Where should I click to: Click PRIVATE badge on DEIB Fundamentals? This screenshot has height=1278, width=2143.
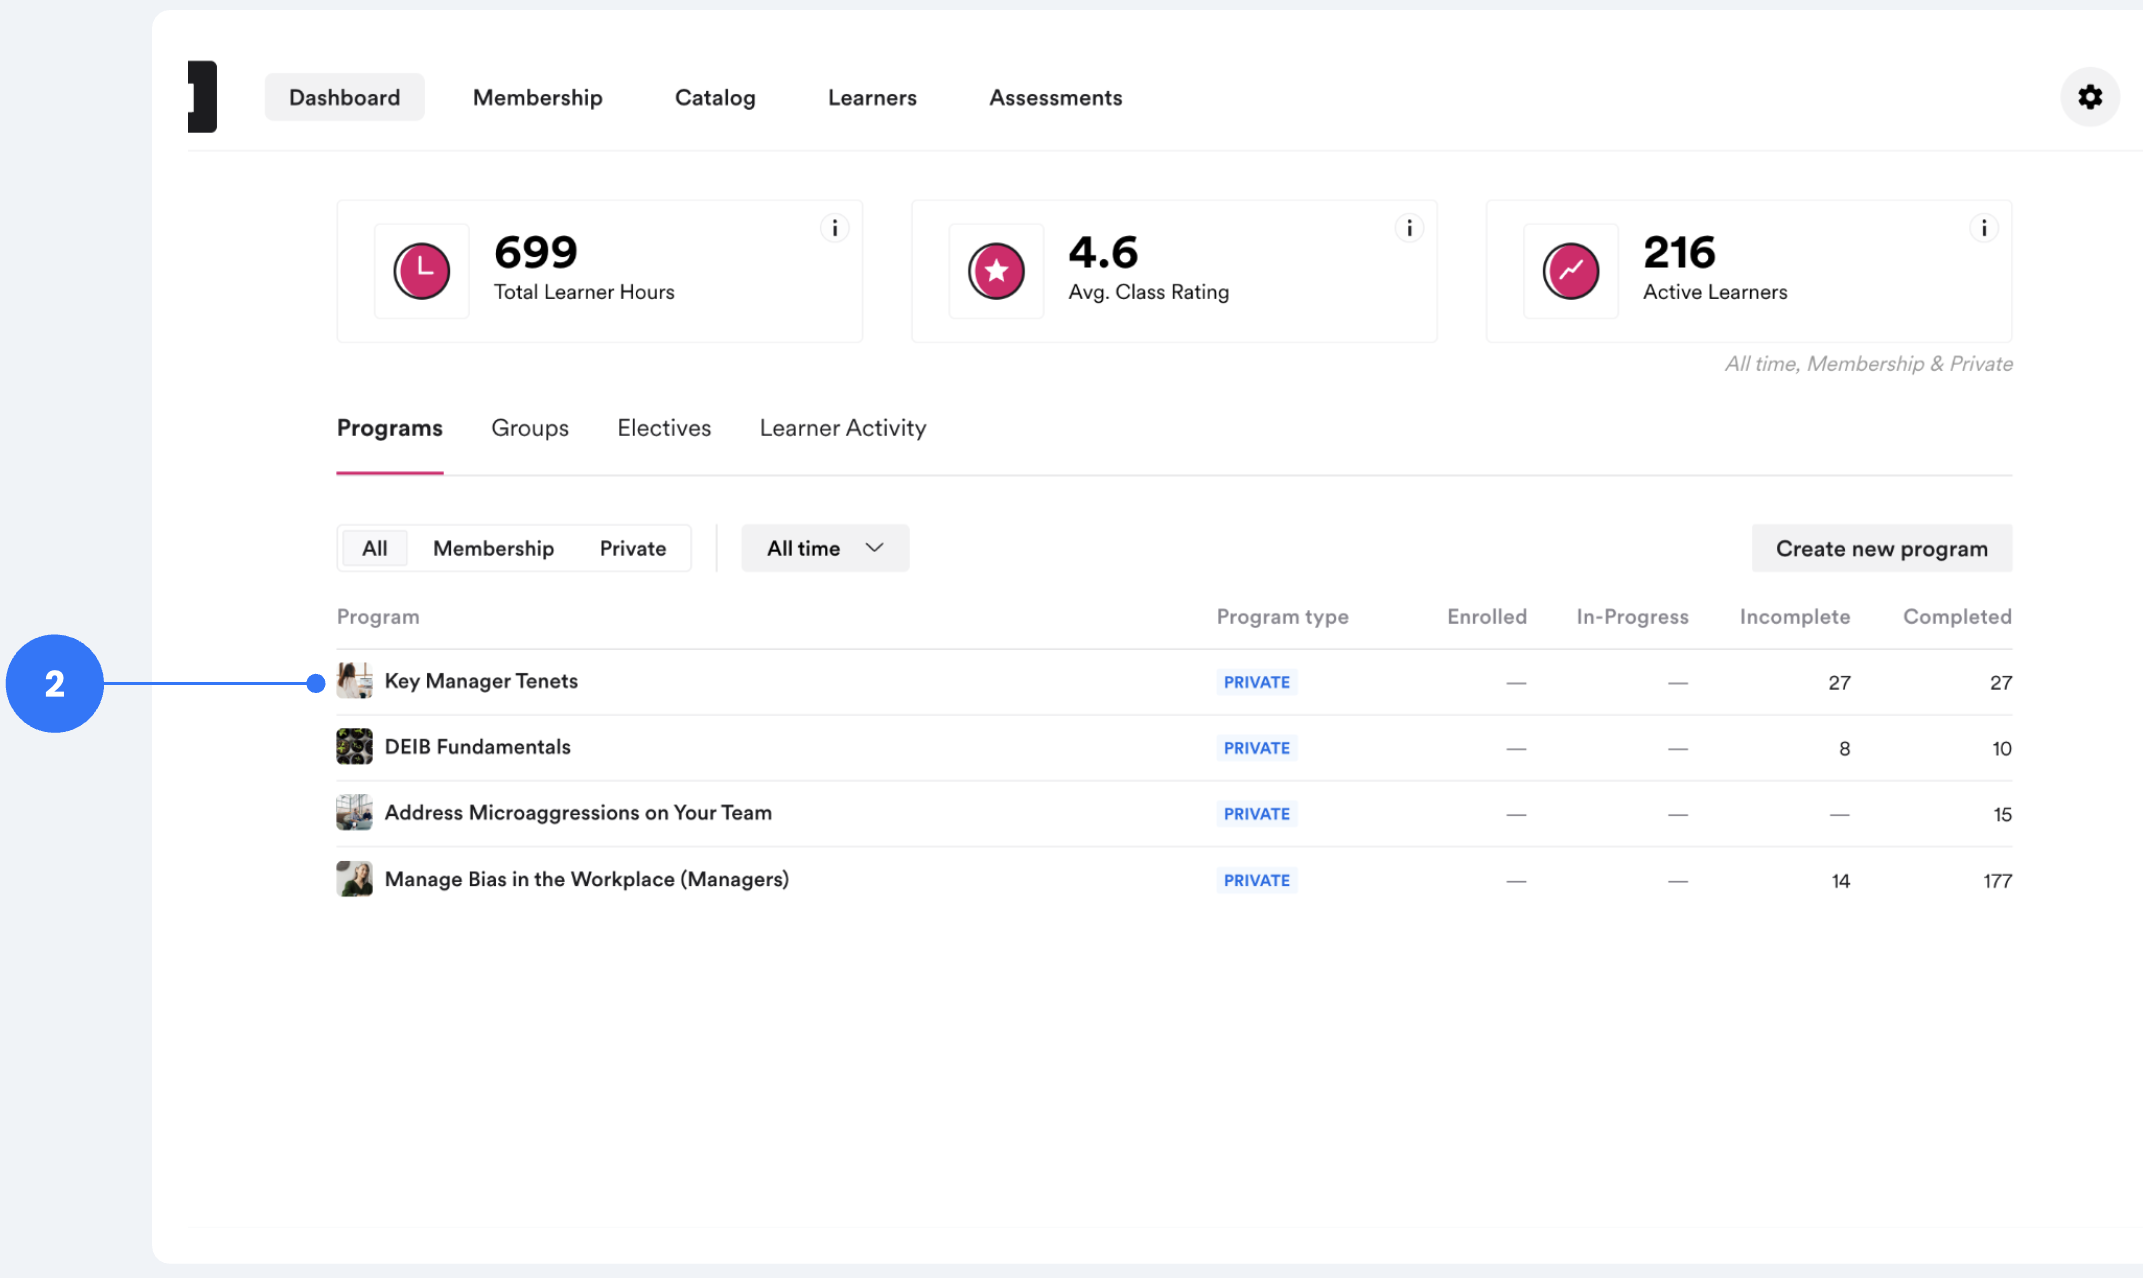[x=1257, y=748]
